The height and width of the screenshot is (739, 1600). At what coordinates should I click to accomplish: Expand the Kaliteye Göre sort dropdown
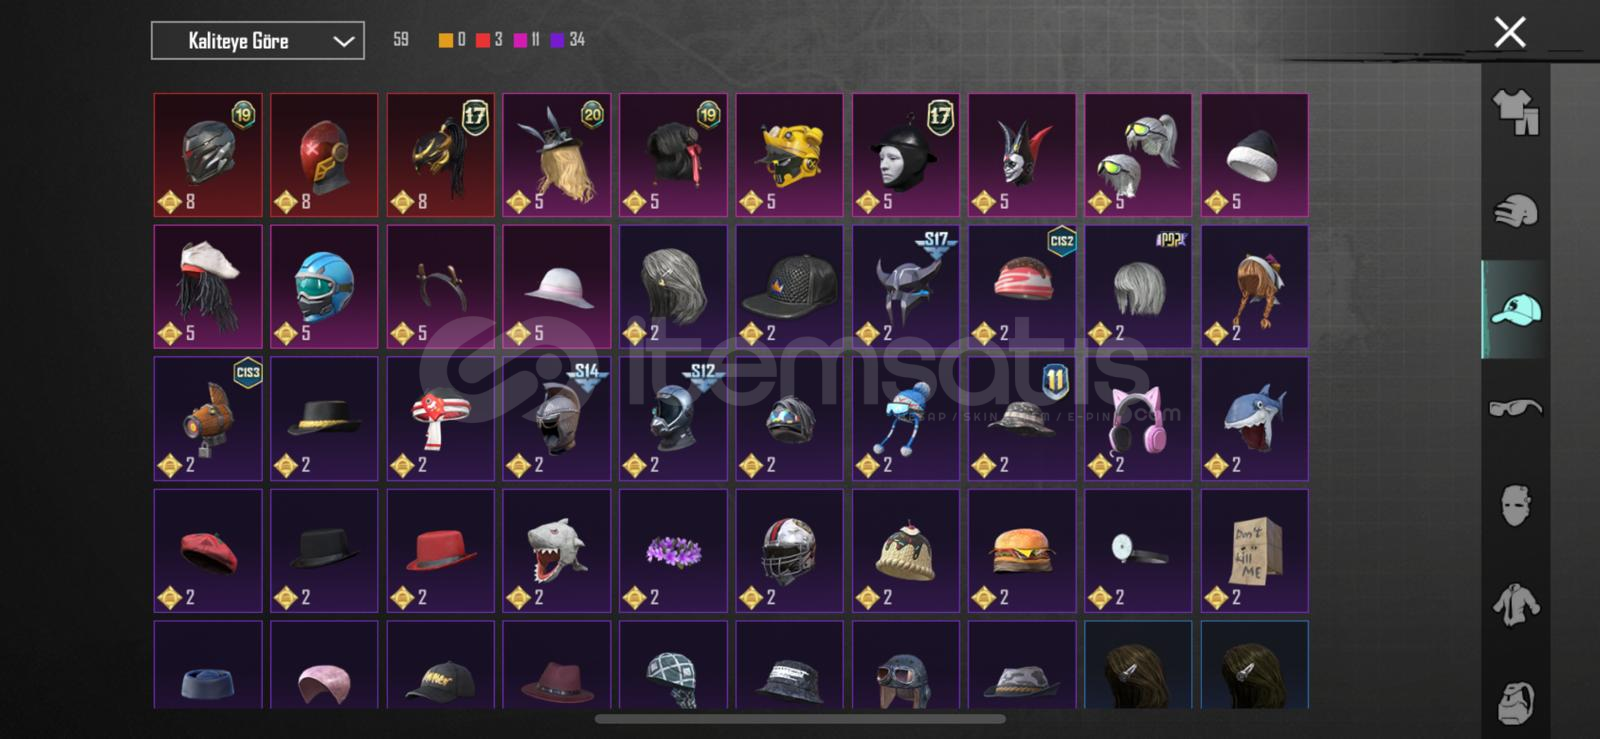tap(258, 41)
